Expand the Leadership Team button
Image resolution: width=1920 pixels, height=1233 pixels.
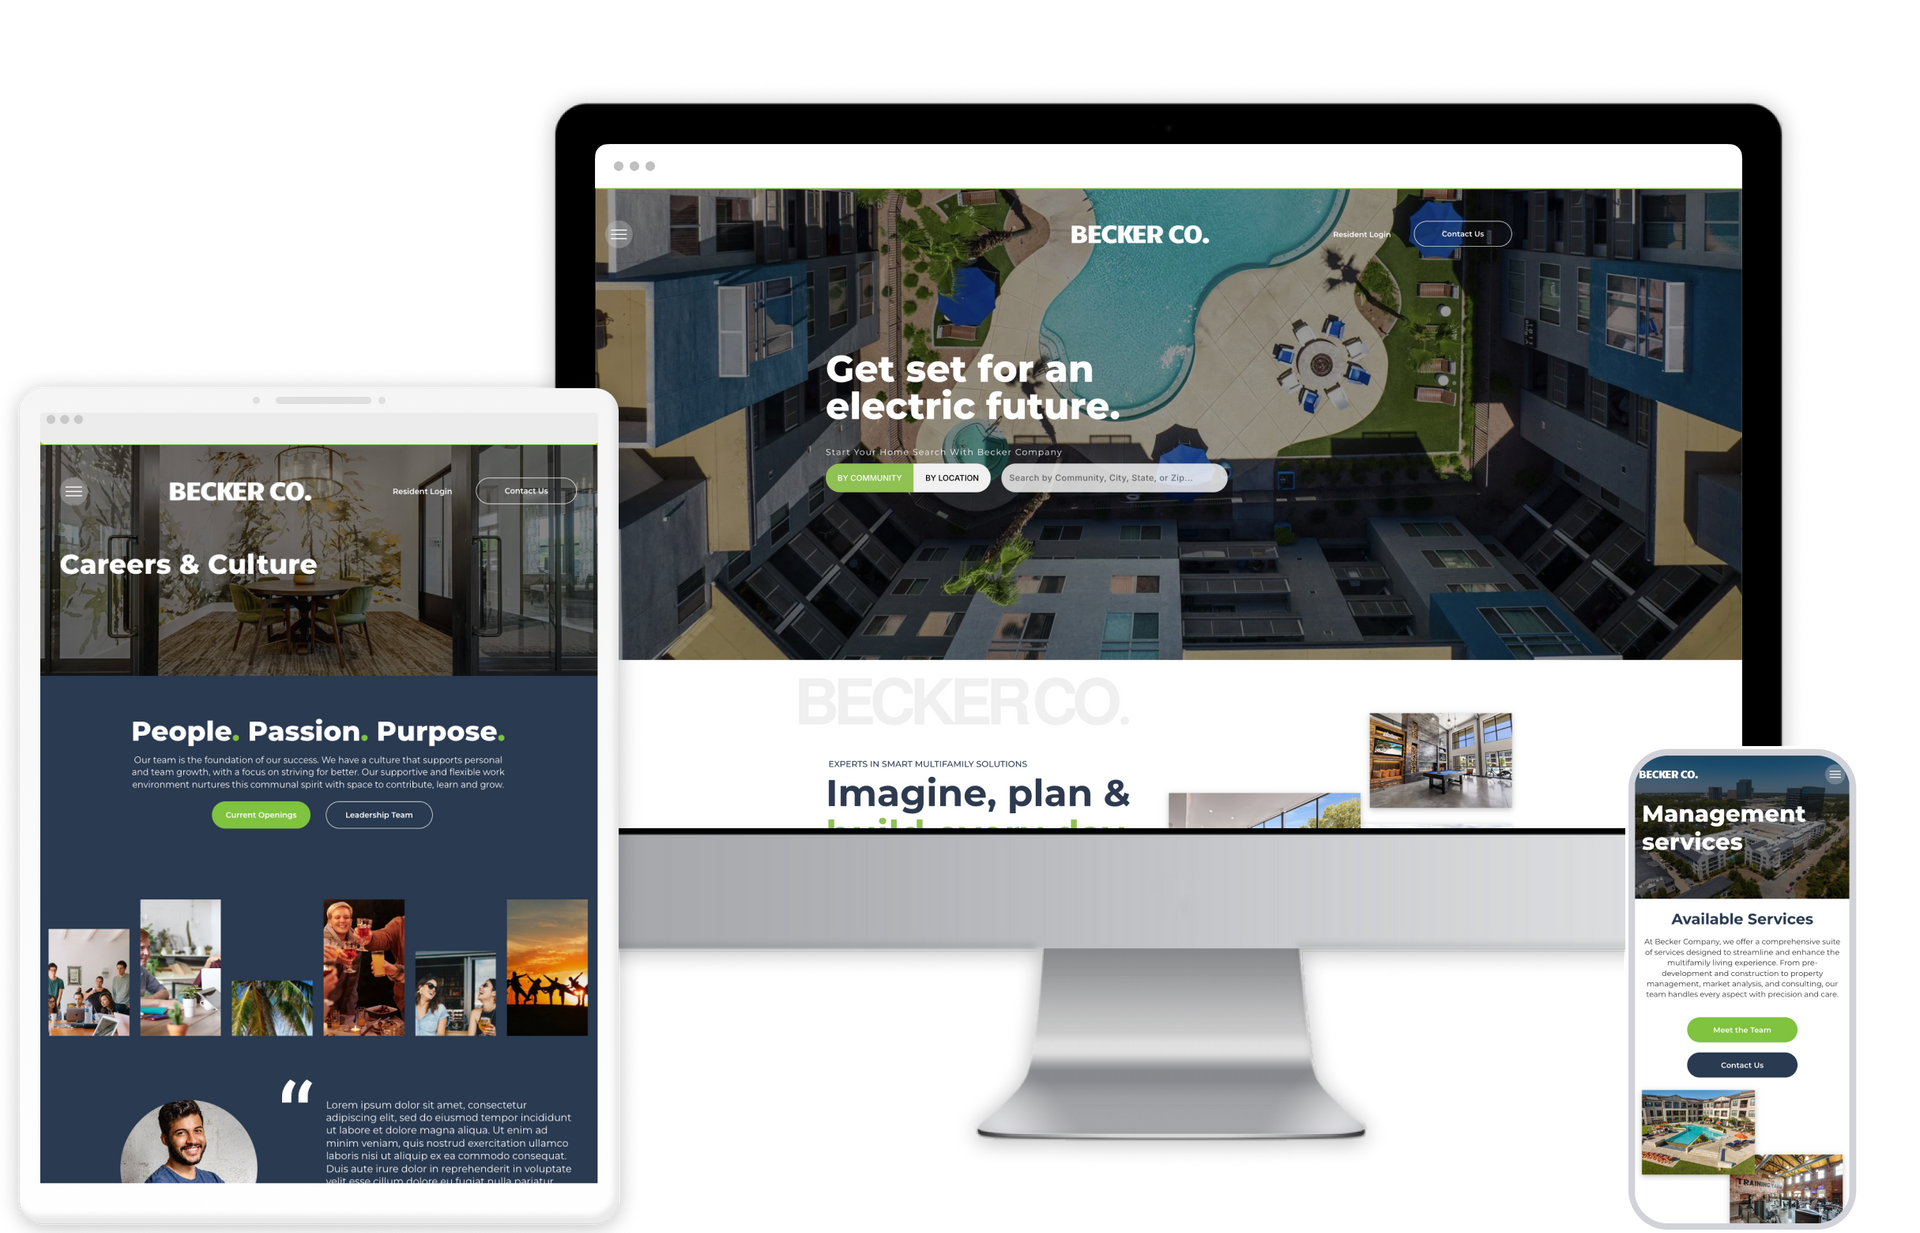point(381,812)
